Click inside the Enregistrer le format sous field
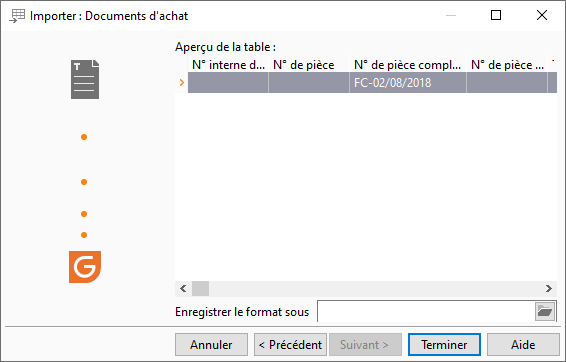This screenshot has width=566, height=362. point(426,311)
